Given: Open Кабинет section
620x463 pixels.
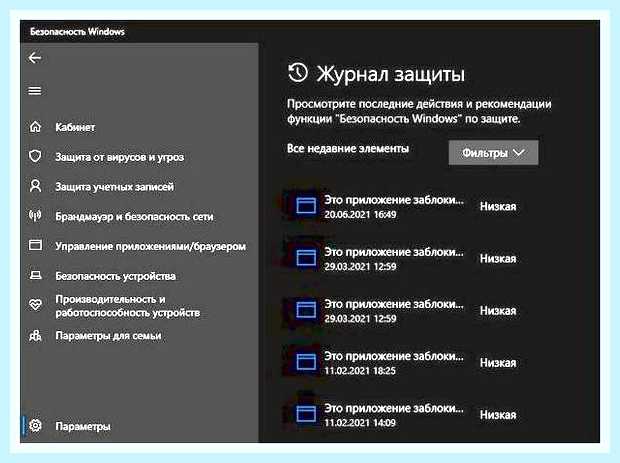Looking at the screenshot, I should pyautogui.click(x=75, y=127).
